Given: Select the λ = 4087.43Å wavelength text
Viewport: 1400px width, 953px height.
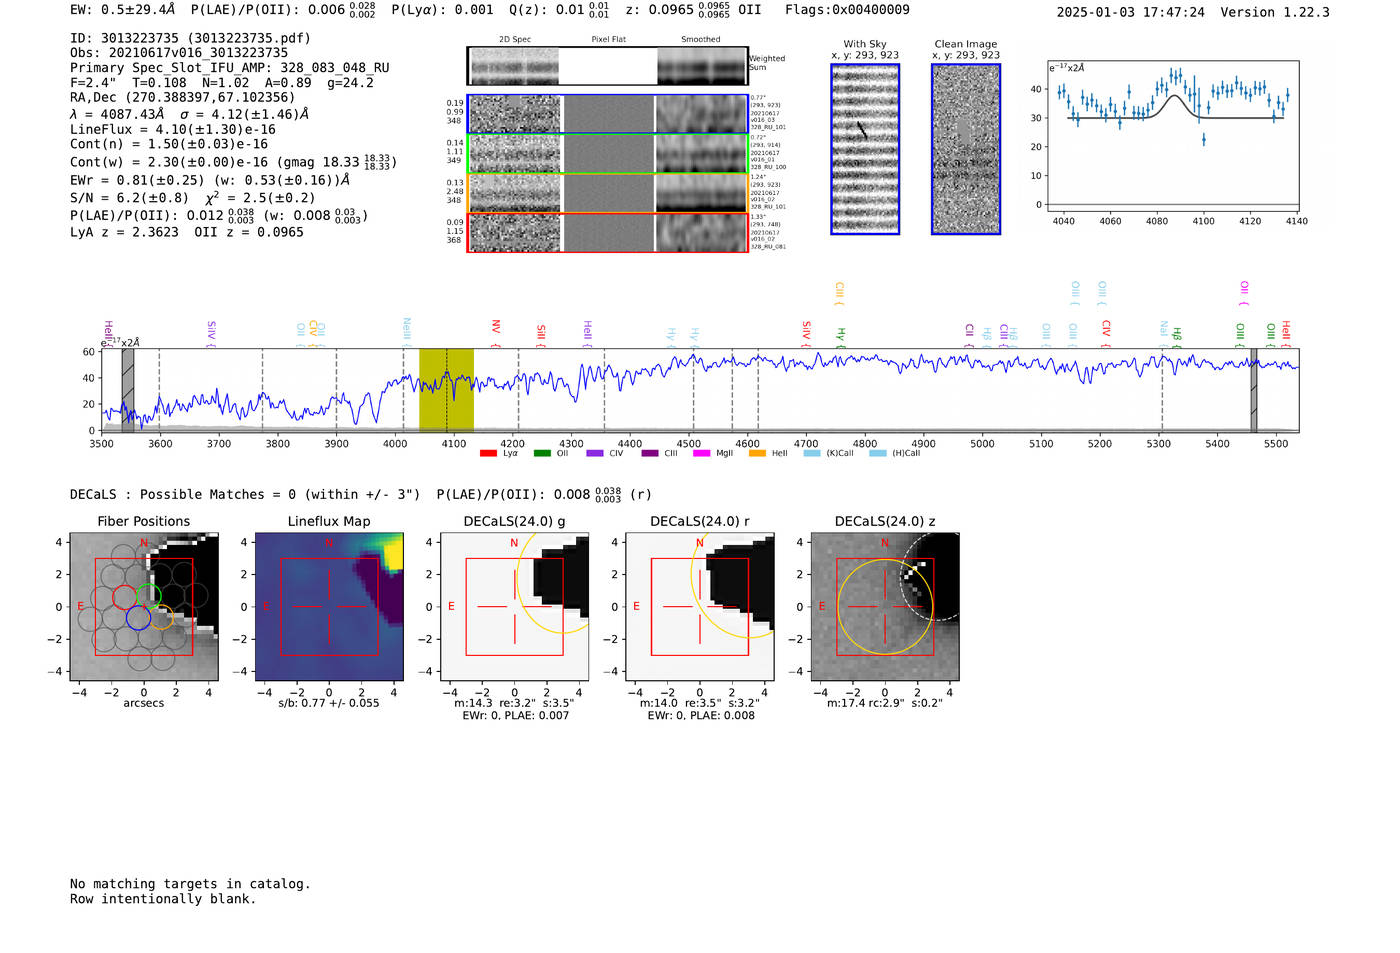Looking at the screenshot, I should pyautogui.click(x=117, y=114).
